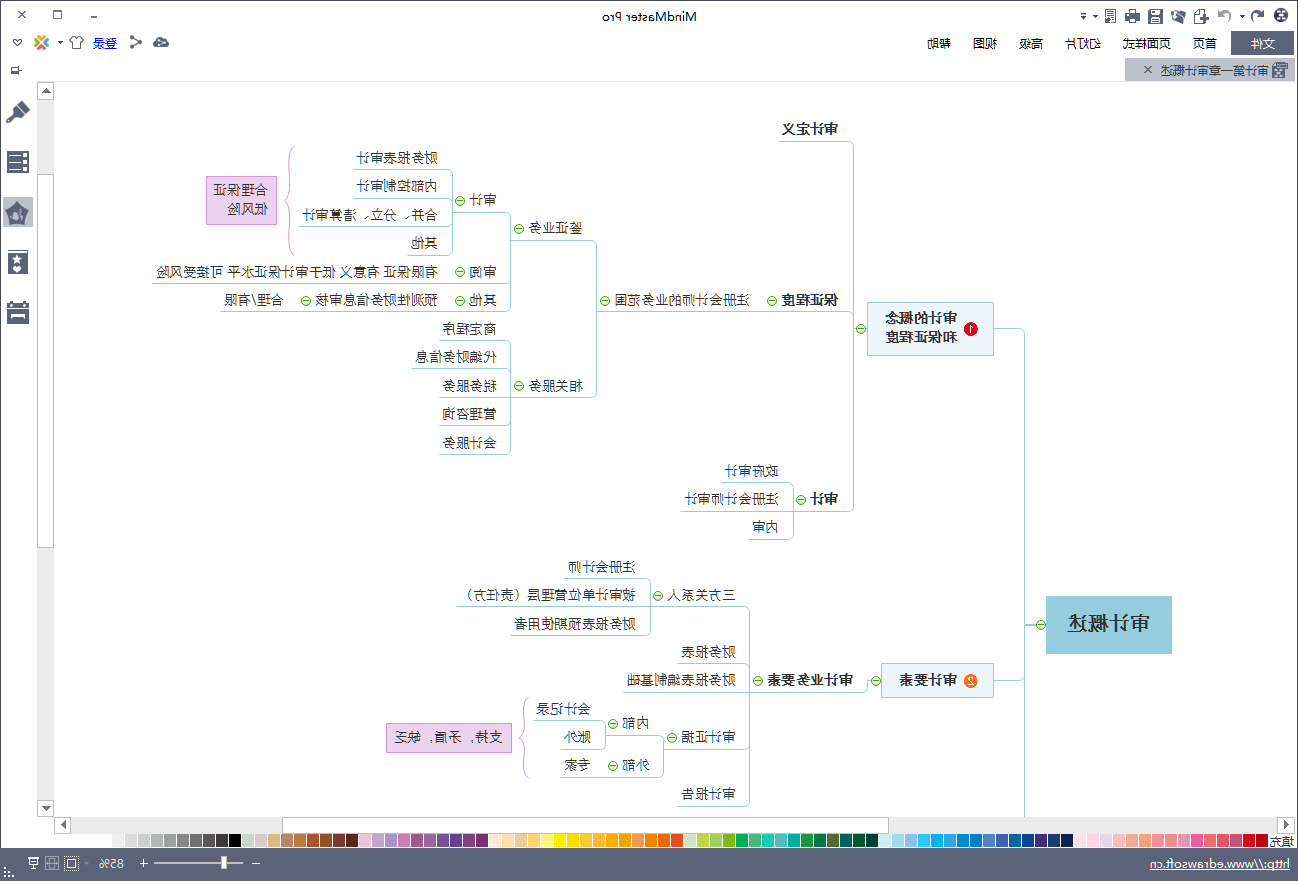Click the orange priority 2 marker on 审计要素

[x=970, y=680]
